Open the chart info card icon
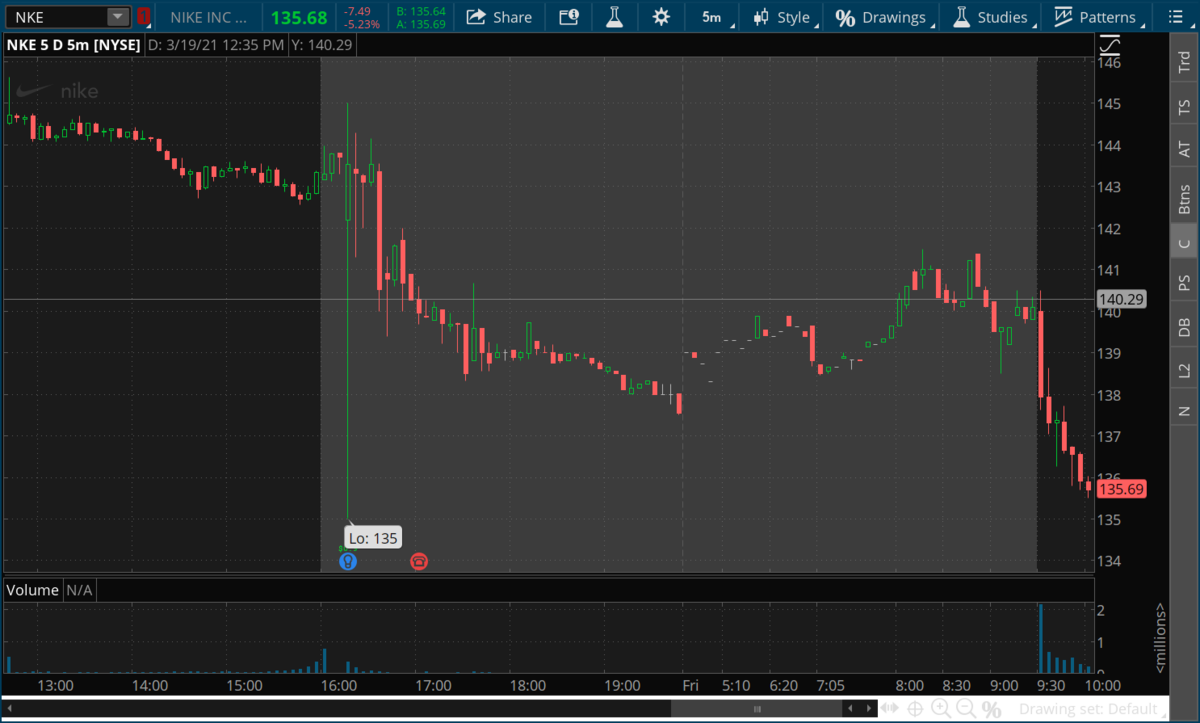The height and width of the screenshot is (723, 1200). coord(568,17)
